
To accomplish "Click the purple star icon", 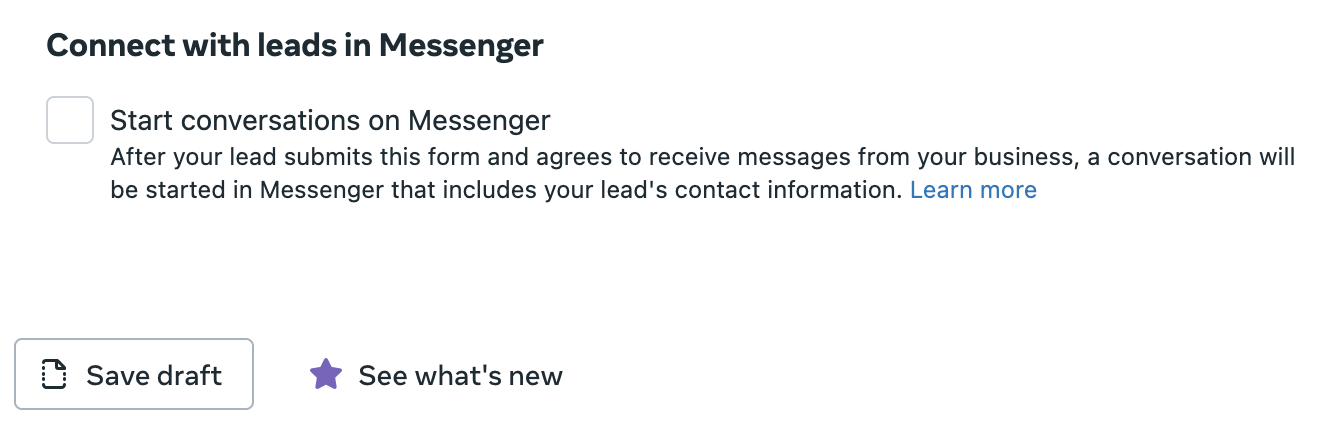I will 326,375.
